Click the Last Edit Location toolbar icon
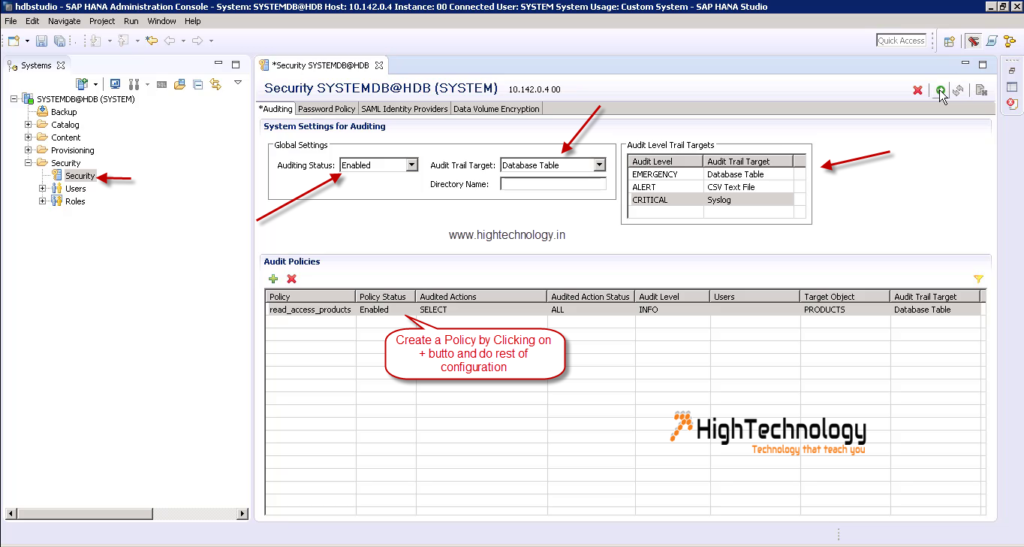Screen dimensions: 1024x547 152,40
